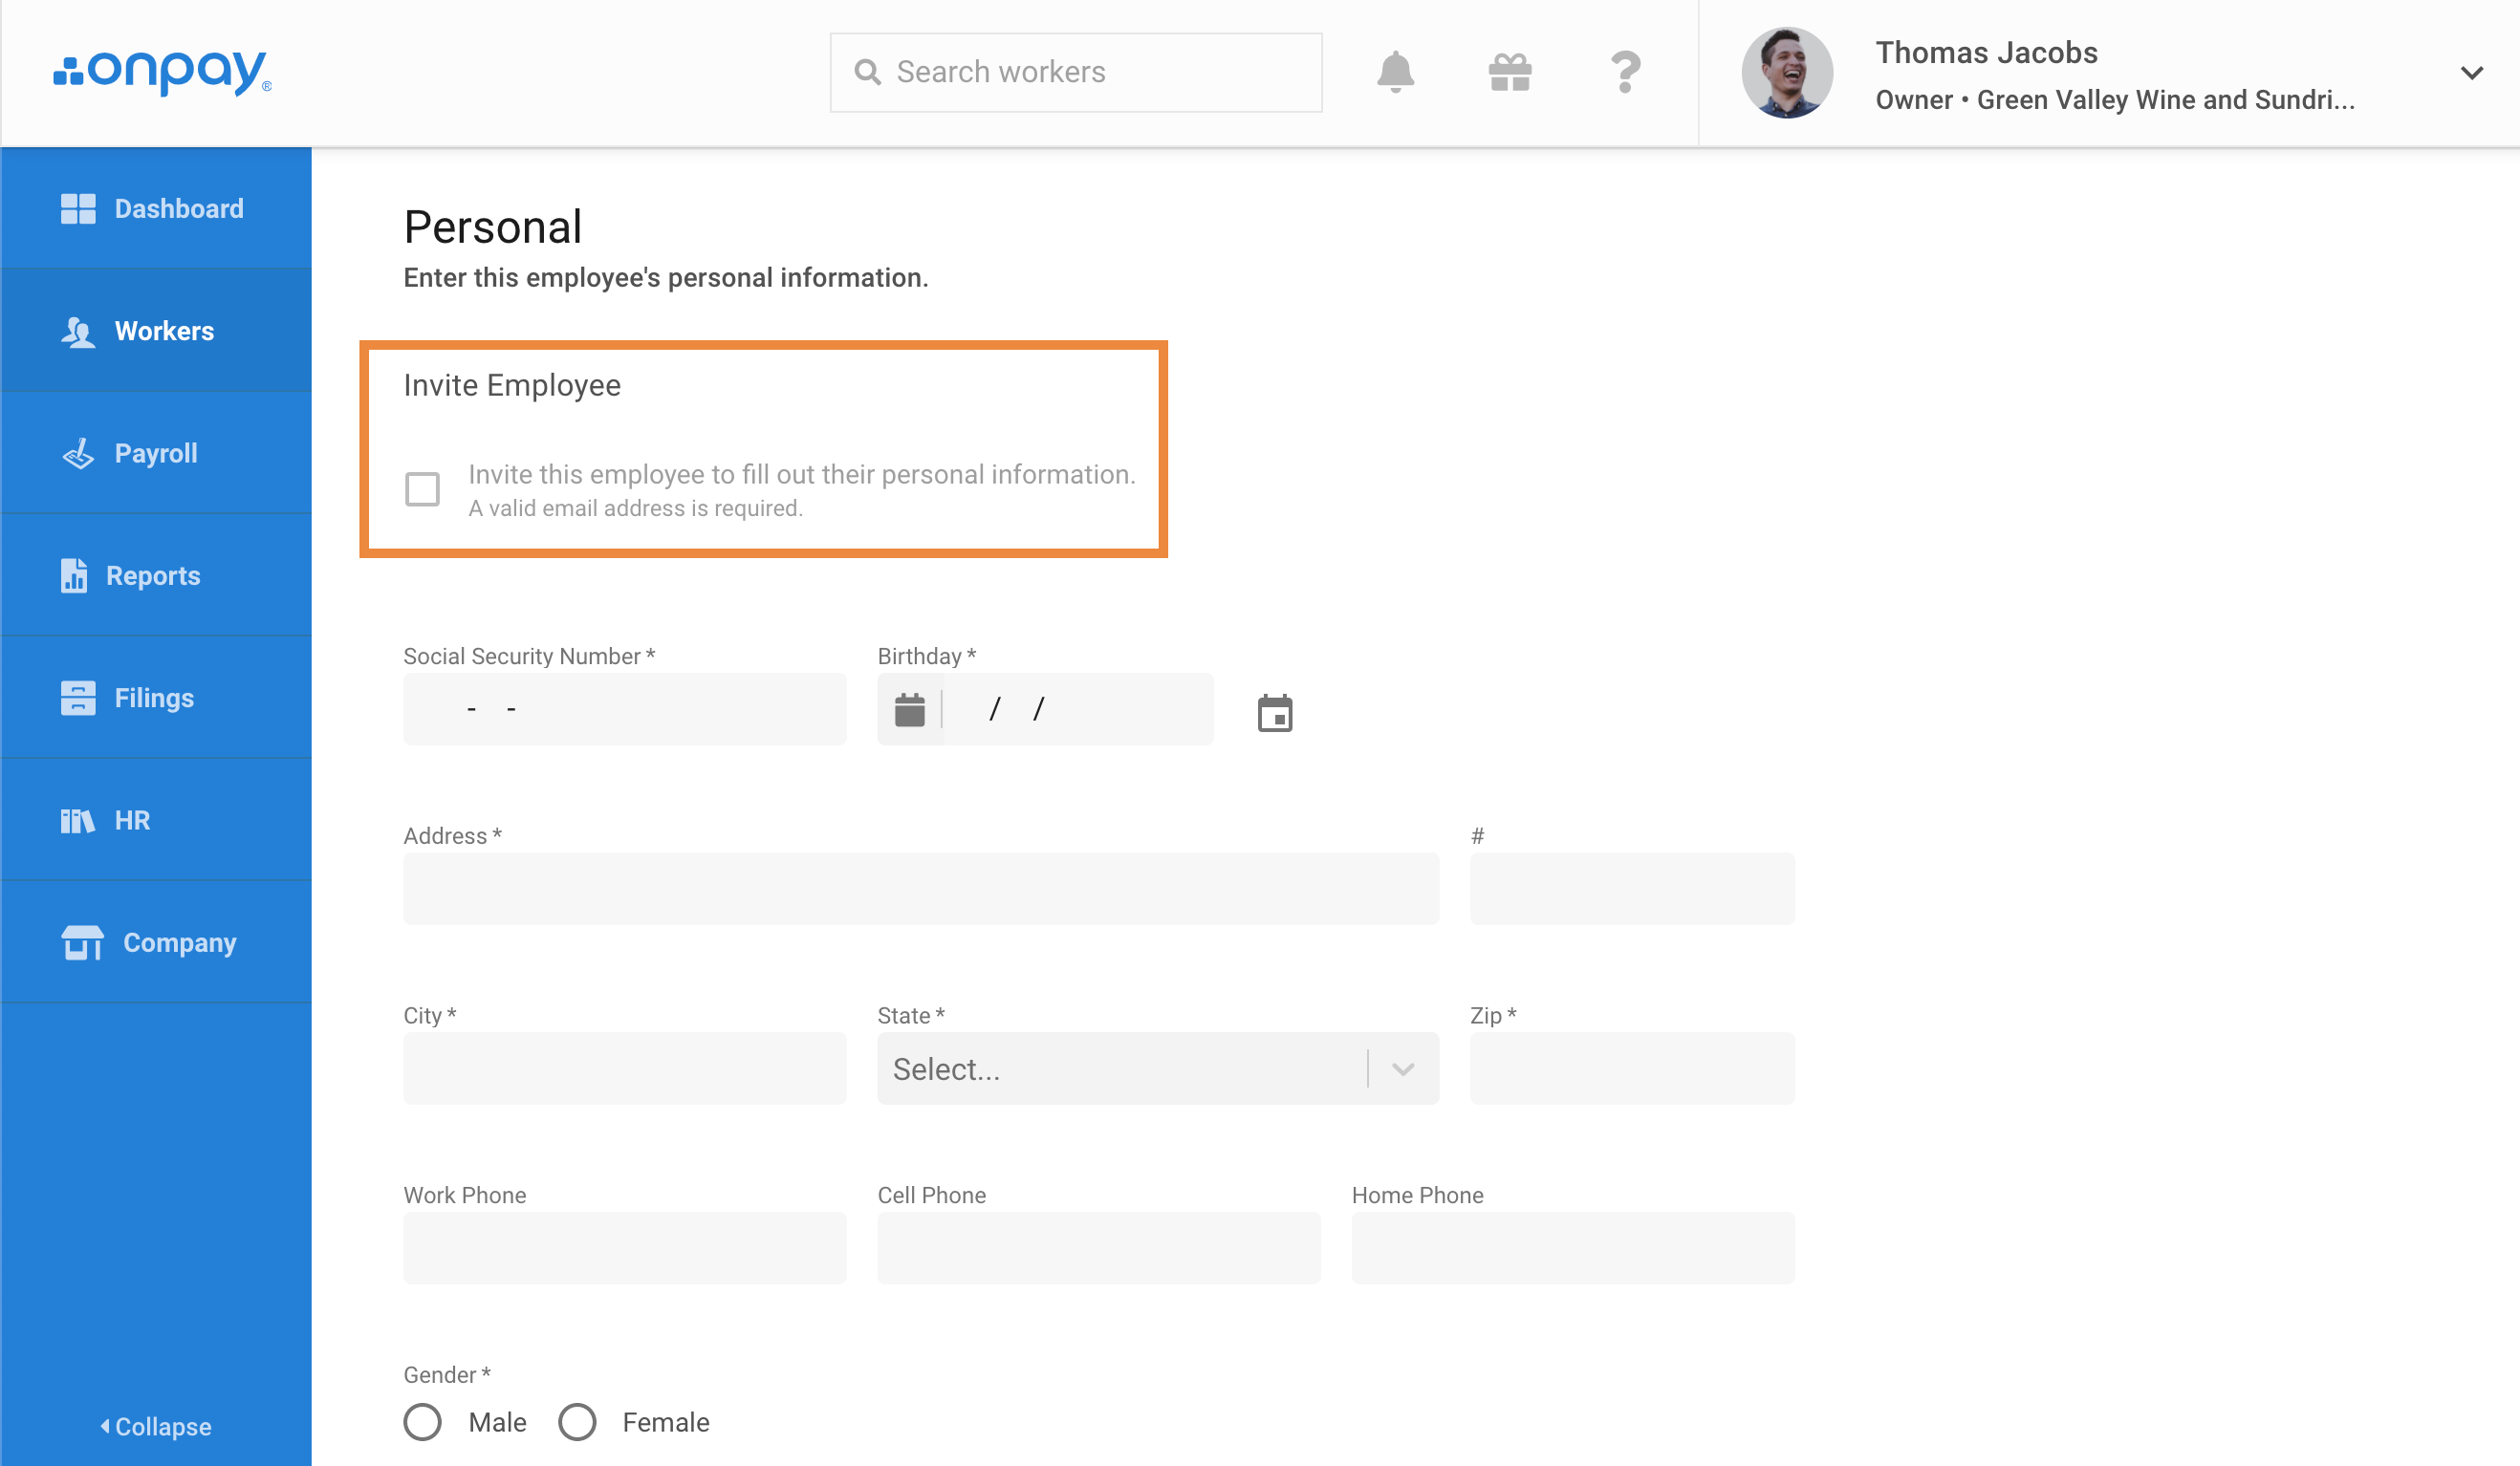Click the HR books icon
This screenshot has width=2520, height=1466.
[78, 820]
